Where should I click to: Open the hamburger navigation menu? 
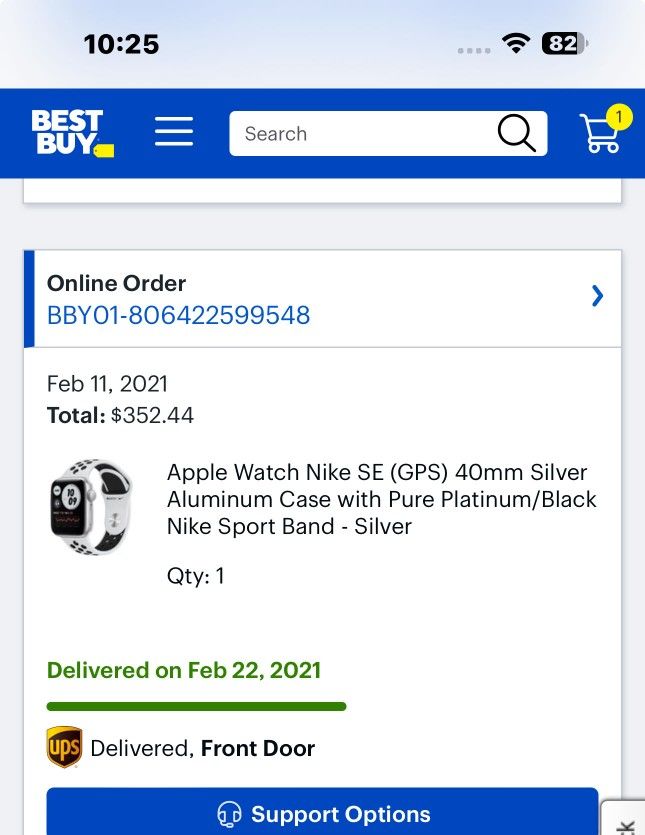click(174, 133)
